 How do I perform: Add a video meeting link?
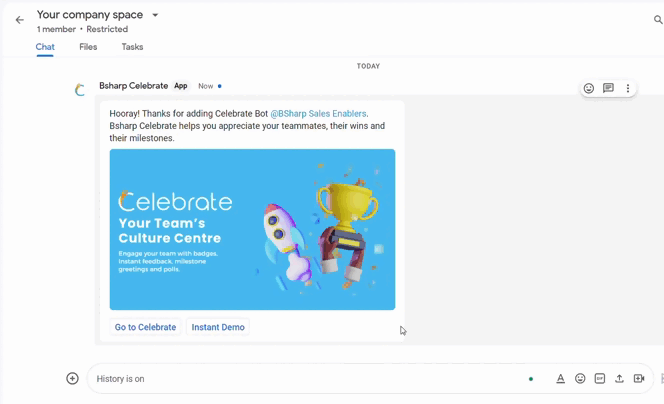pos(639,379)
